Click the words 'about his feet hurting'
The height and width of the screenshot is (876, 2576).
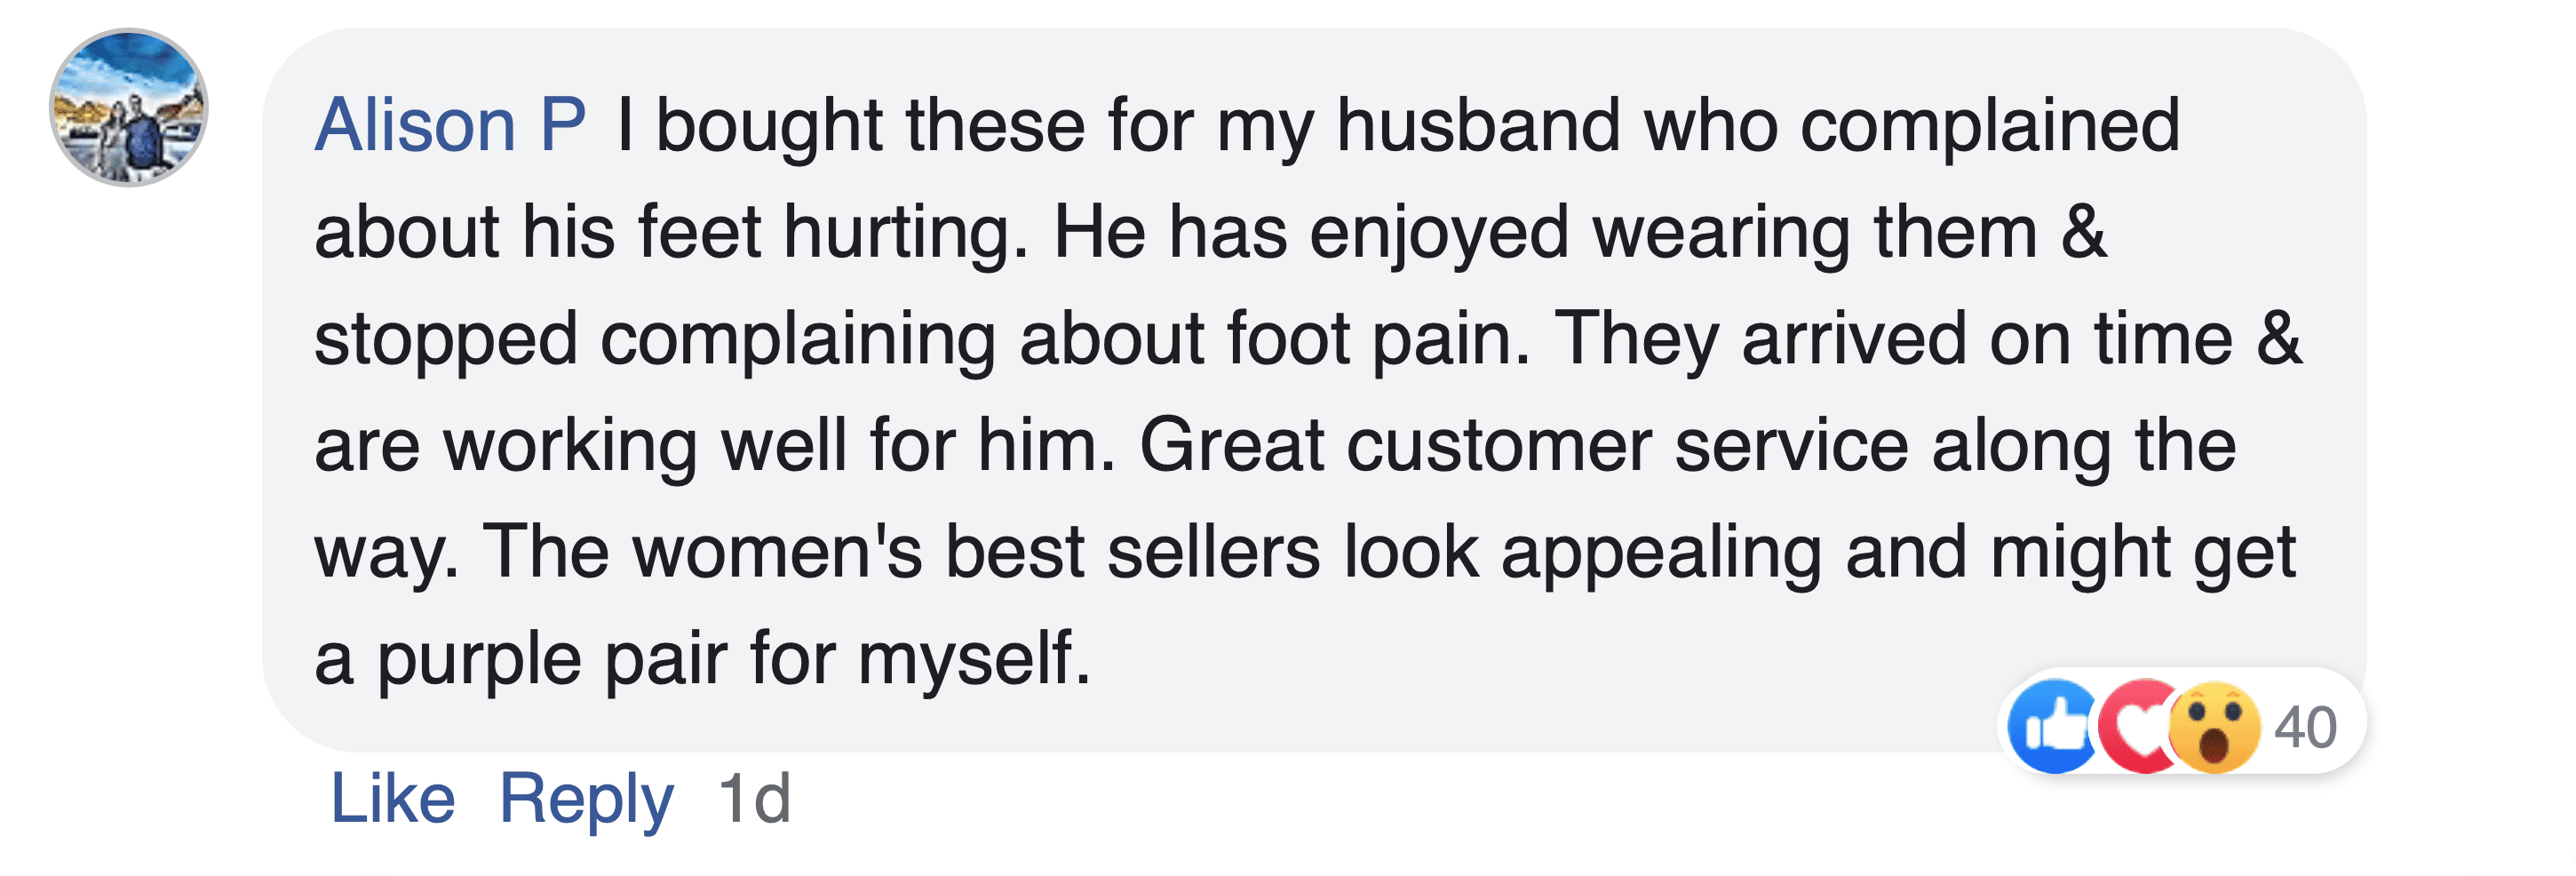coord(670,232)
